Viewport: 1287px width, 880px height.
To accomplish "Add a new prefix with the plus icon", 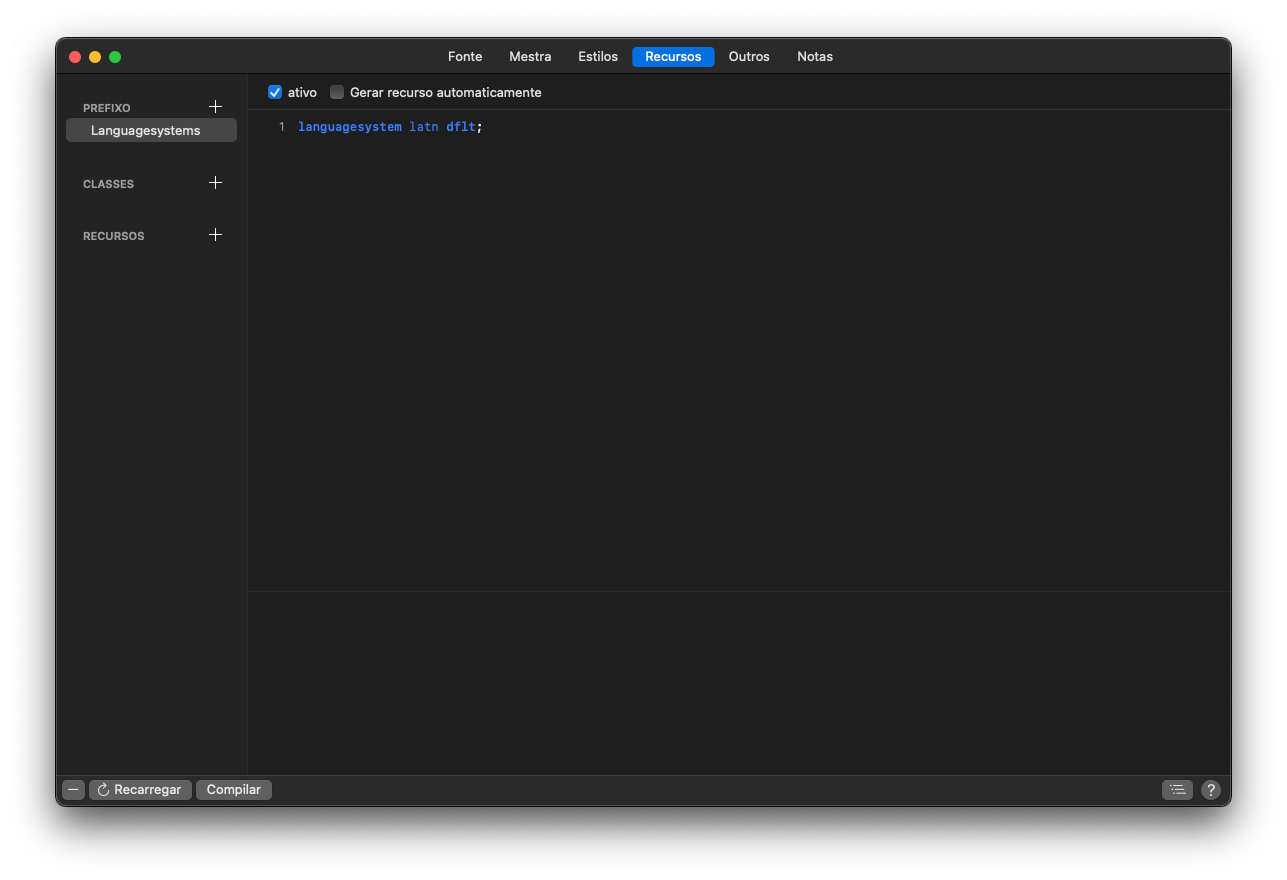I will [215, 107].
